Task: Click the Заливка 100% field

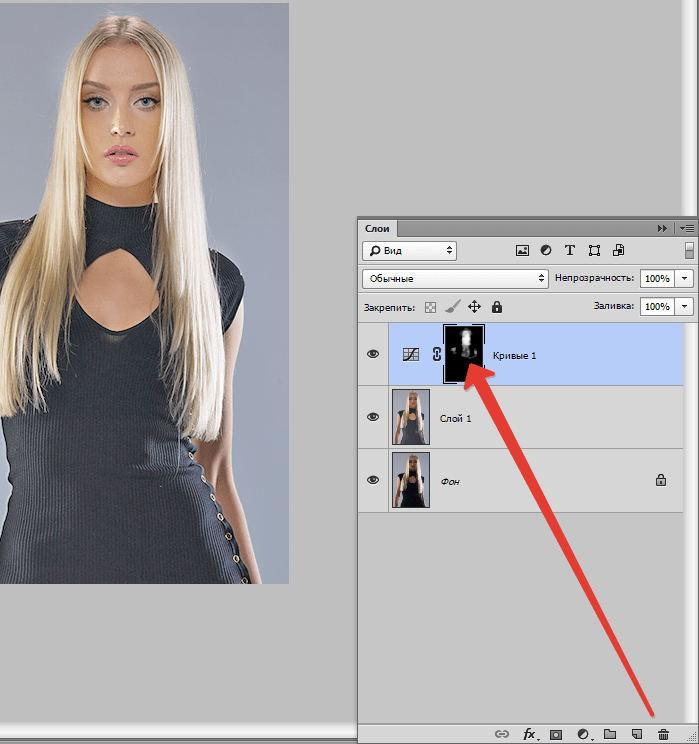Action: (658, 307)
